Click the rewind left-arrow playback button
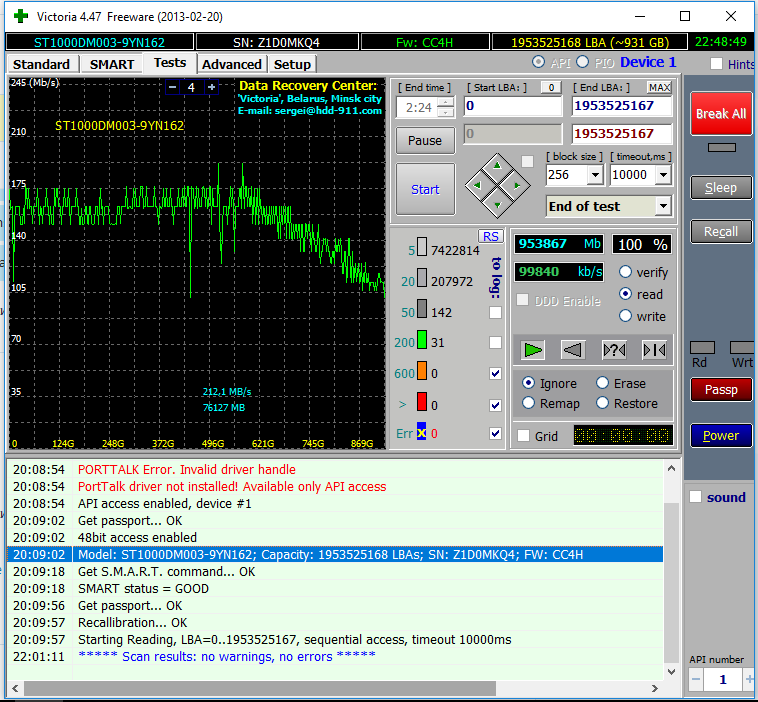 point(573,350)
